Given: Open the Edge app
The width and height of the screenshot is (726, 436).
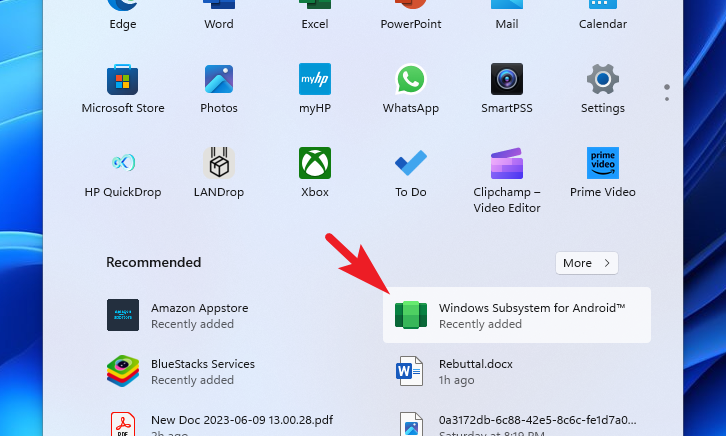Looking at the screenshot, I should tap(123, 15).
